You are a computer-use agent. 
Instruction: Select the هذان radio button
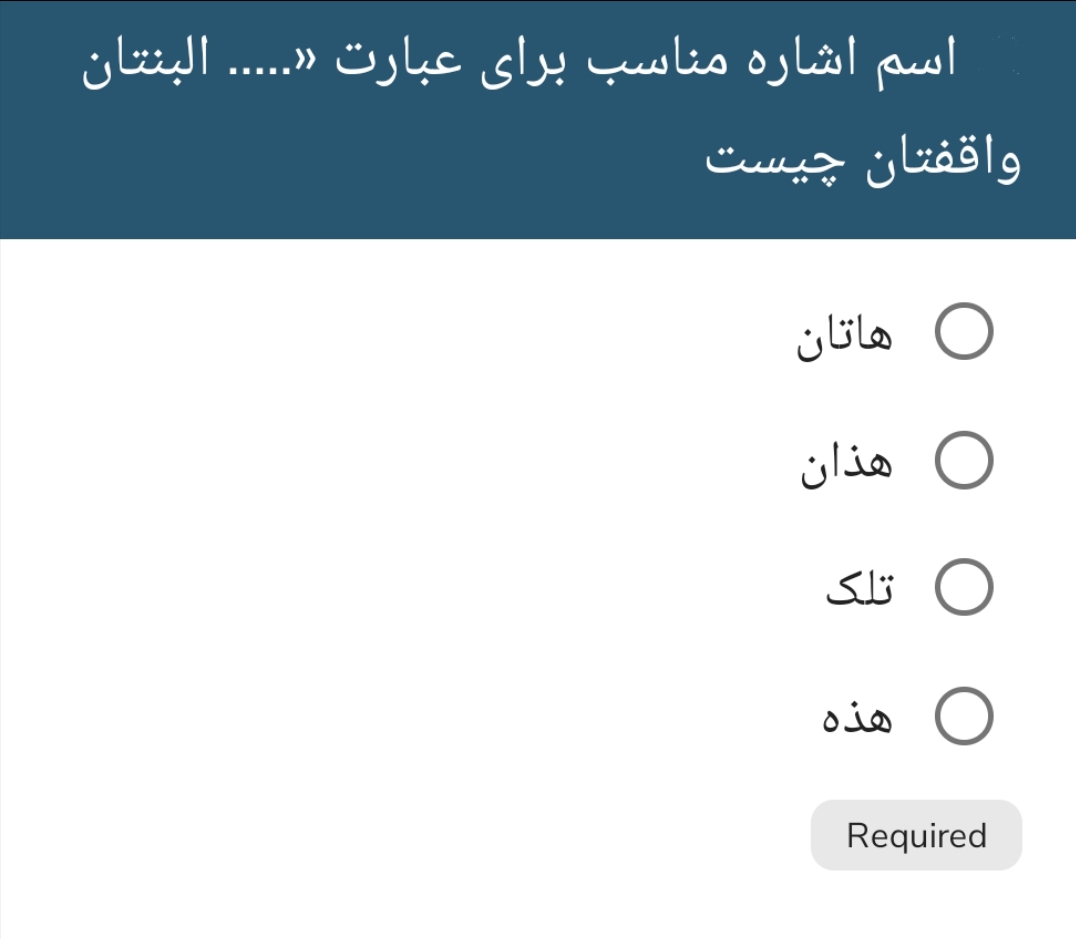(966, 460)
